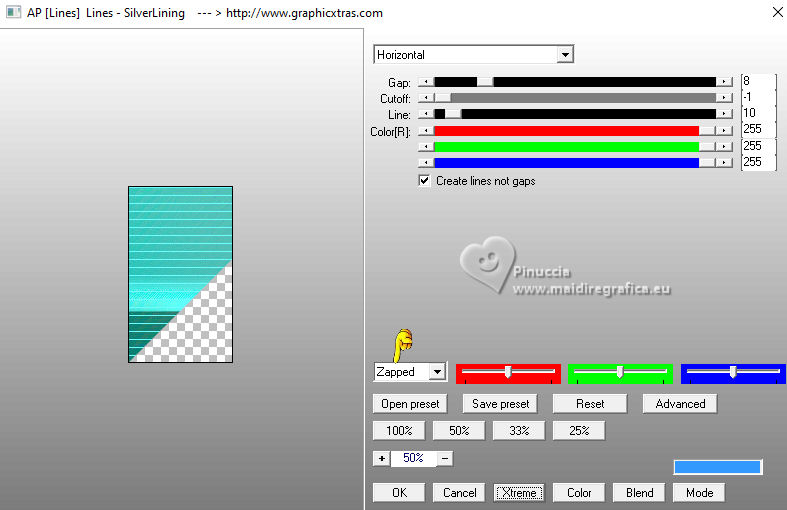This screenshot has width=787, height=510.
Task: Click the red Color[R] slider right arrow
Action: coord(724,131)
